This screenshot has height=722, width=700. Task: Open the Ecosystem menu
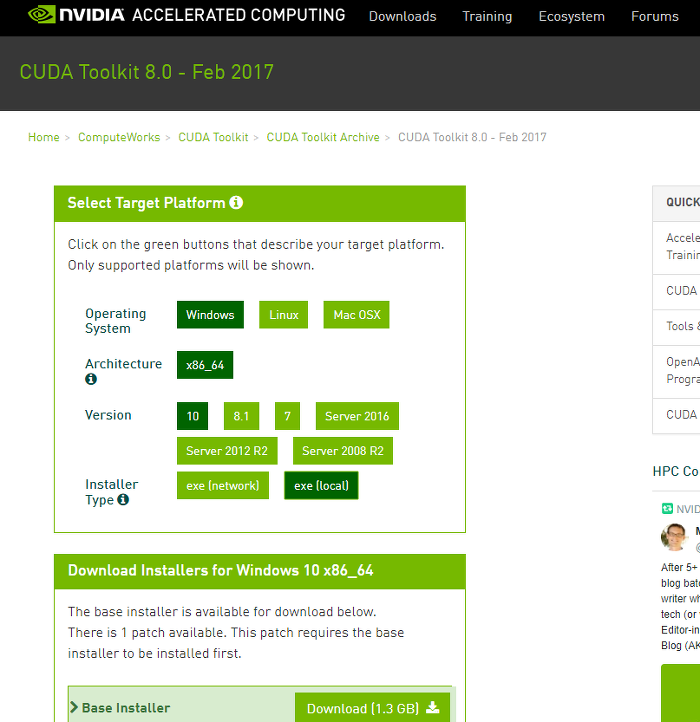(572, 17)
